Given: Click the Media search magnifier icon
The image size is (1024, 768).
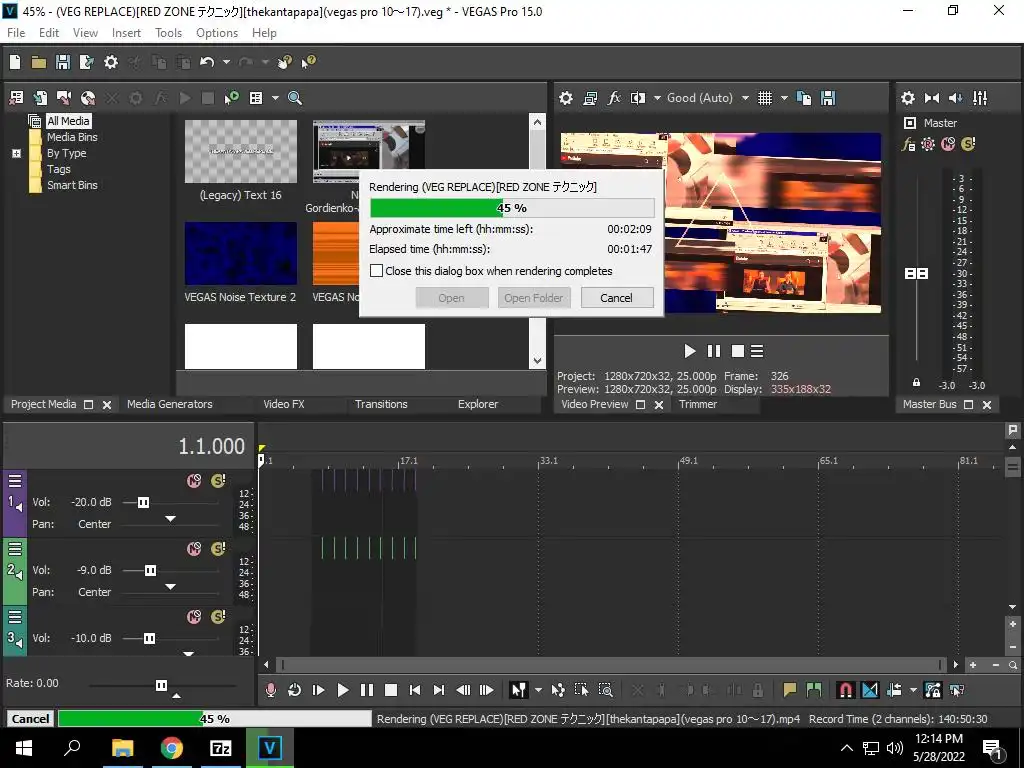Looking at the screenshot, I should 295,98.
